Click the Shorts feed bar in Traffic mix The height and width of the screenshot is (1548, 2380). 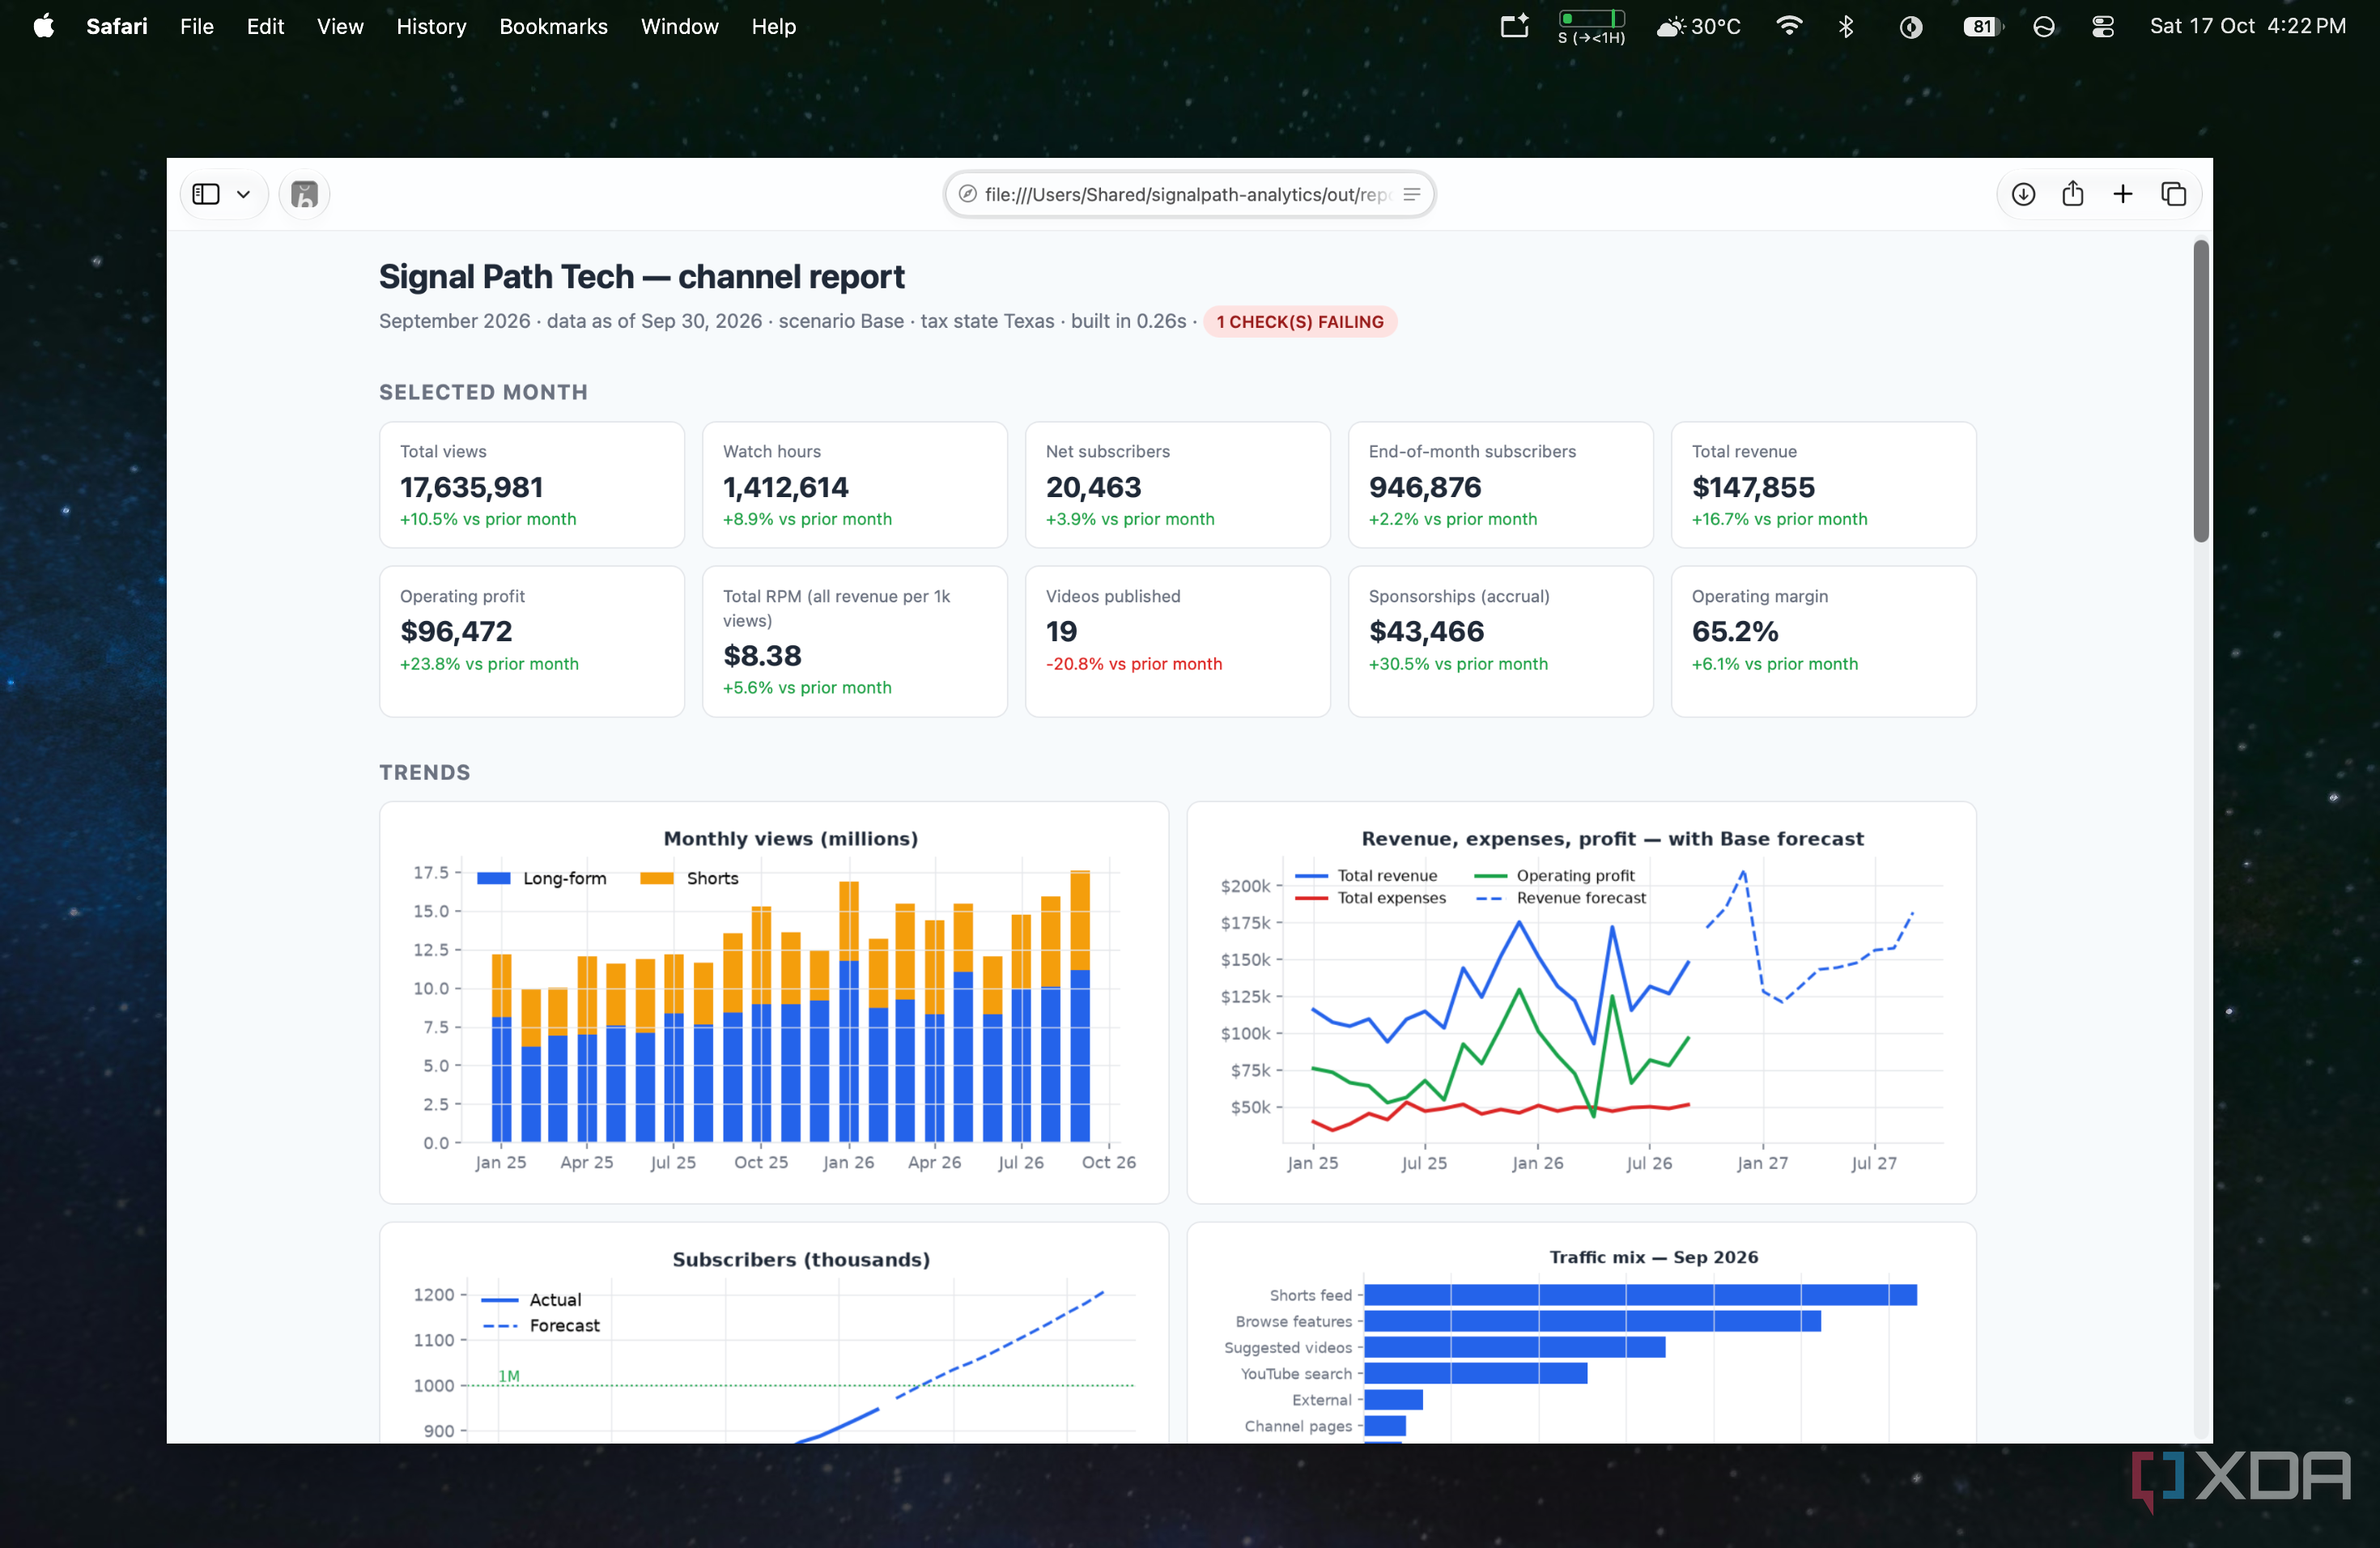[1640, 1295]
